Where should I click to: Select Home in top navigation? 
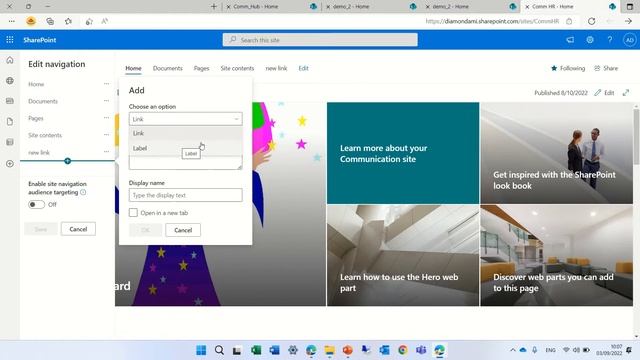133,68
